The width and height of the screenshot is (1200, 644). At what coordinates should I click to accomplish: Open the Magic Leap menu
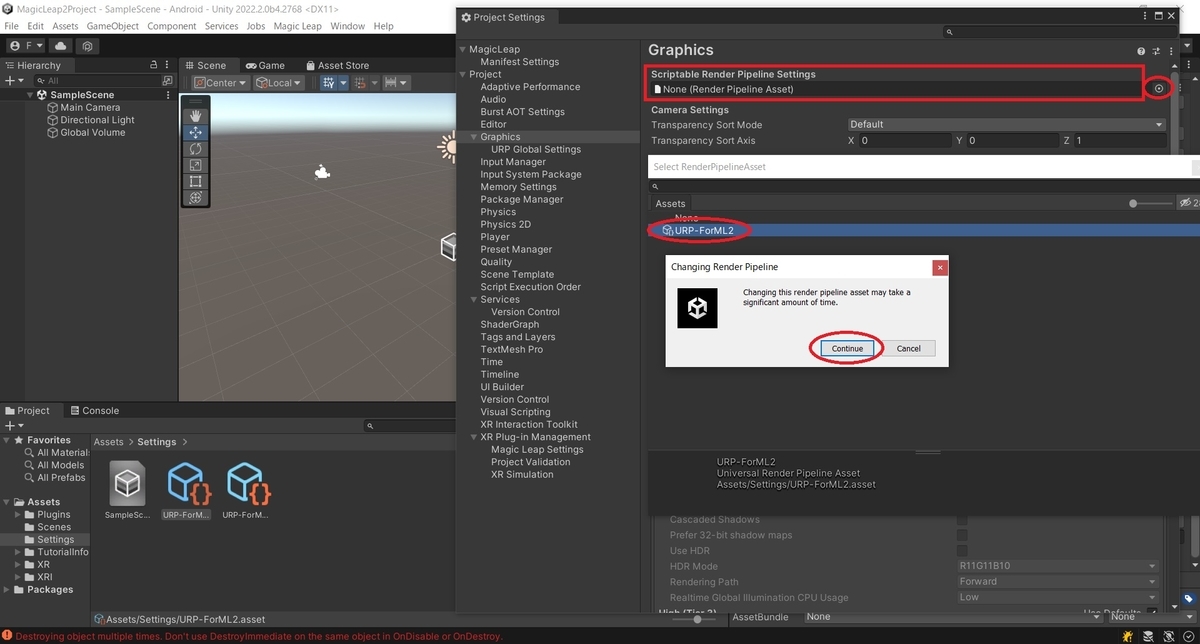point(296,25)
